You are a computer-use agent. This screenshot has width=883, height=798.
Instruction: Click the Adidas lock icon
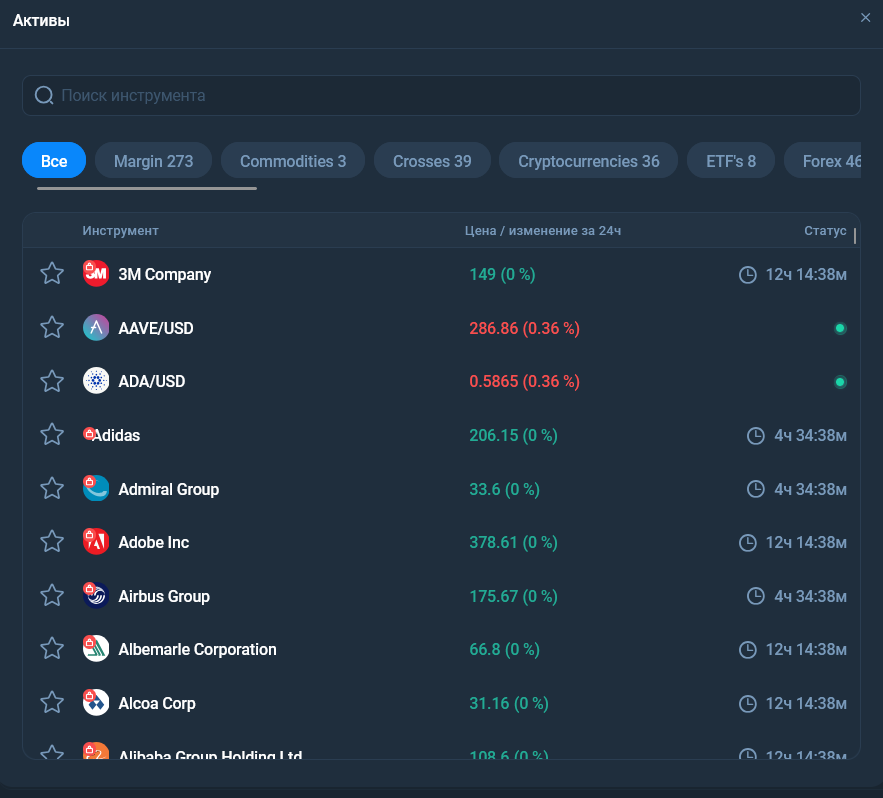pyautogui.click(x=89, y=433)
